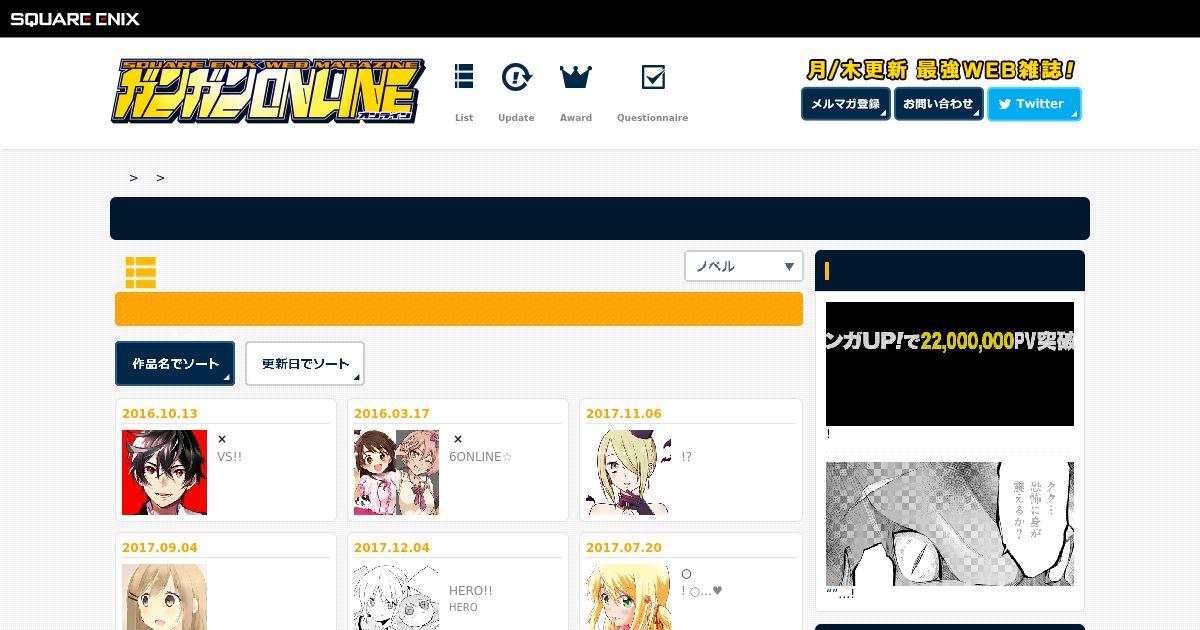Image resolution: width=1200 pixels, height=630 pixels.
Task: Click the Award menu label
Action: [x=576, y=118]
